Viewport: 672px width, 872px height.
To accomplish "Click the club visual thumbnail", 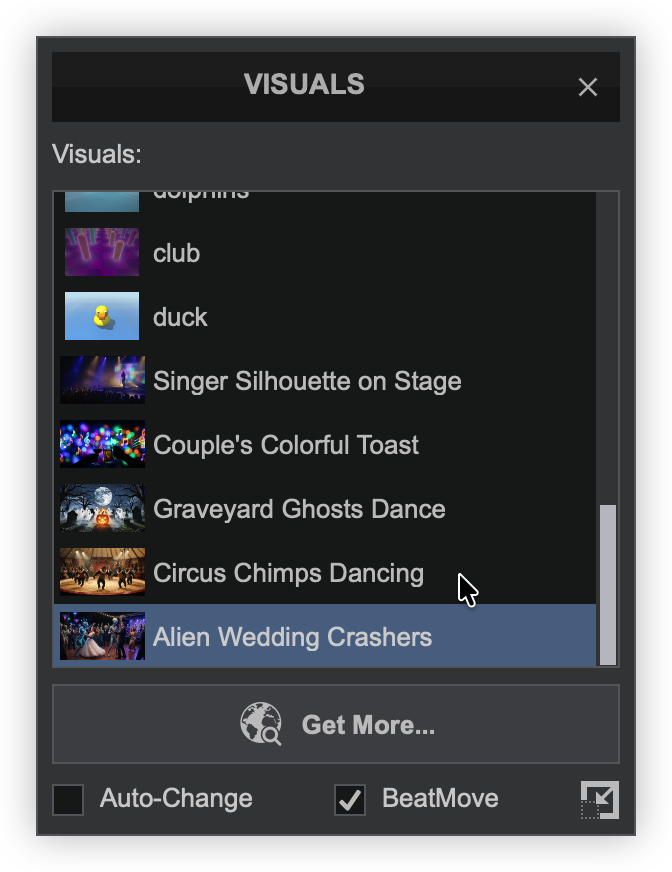I will click(x=102, y=253).
